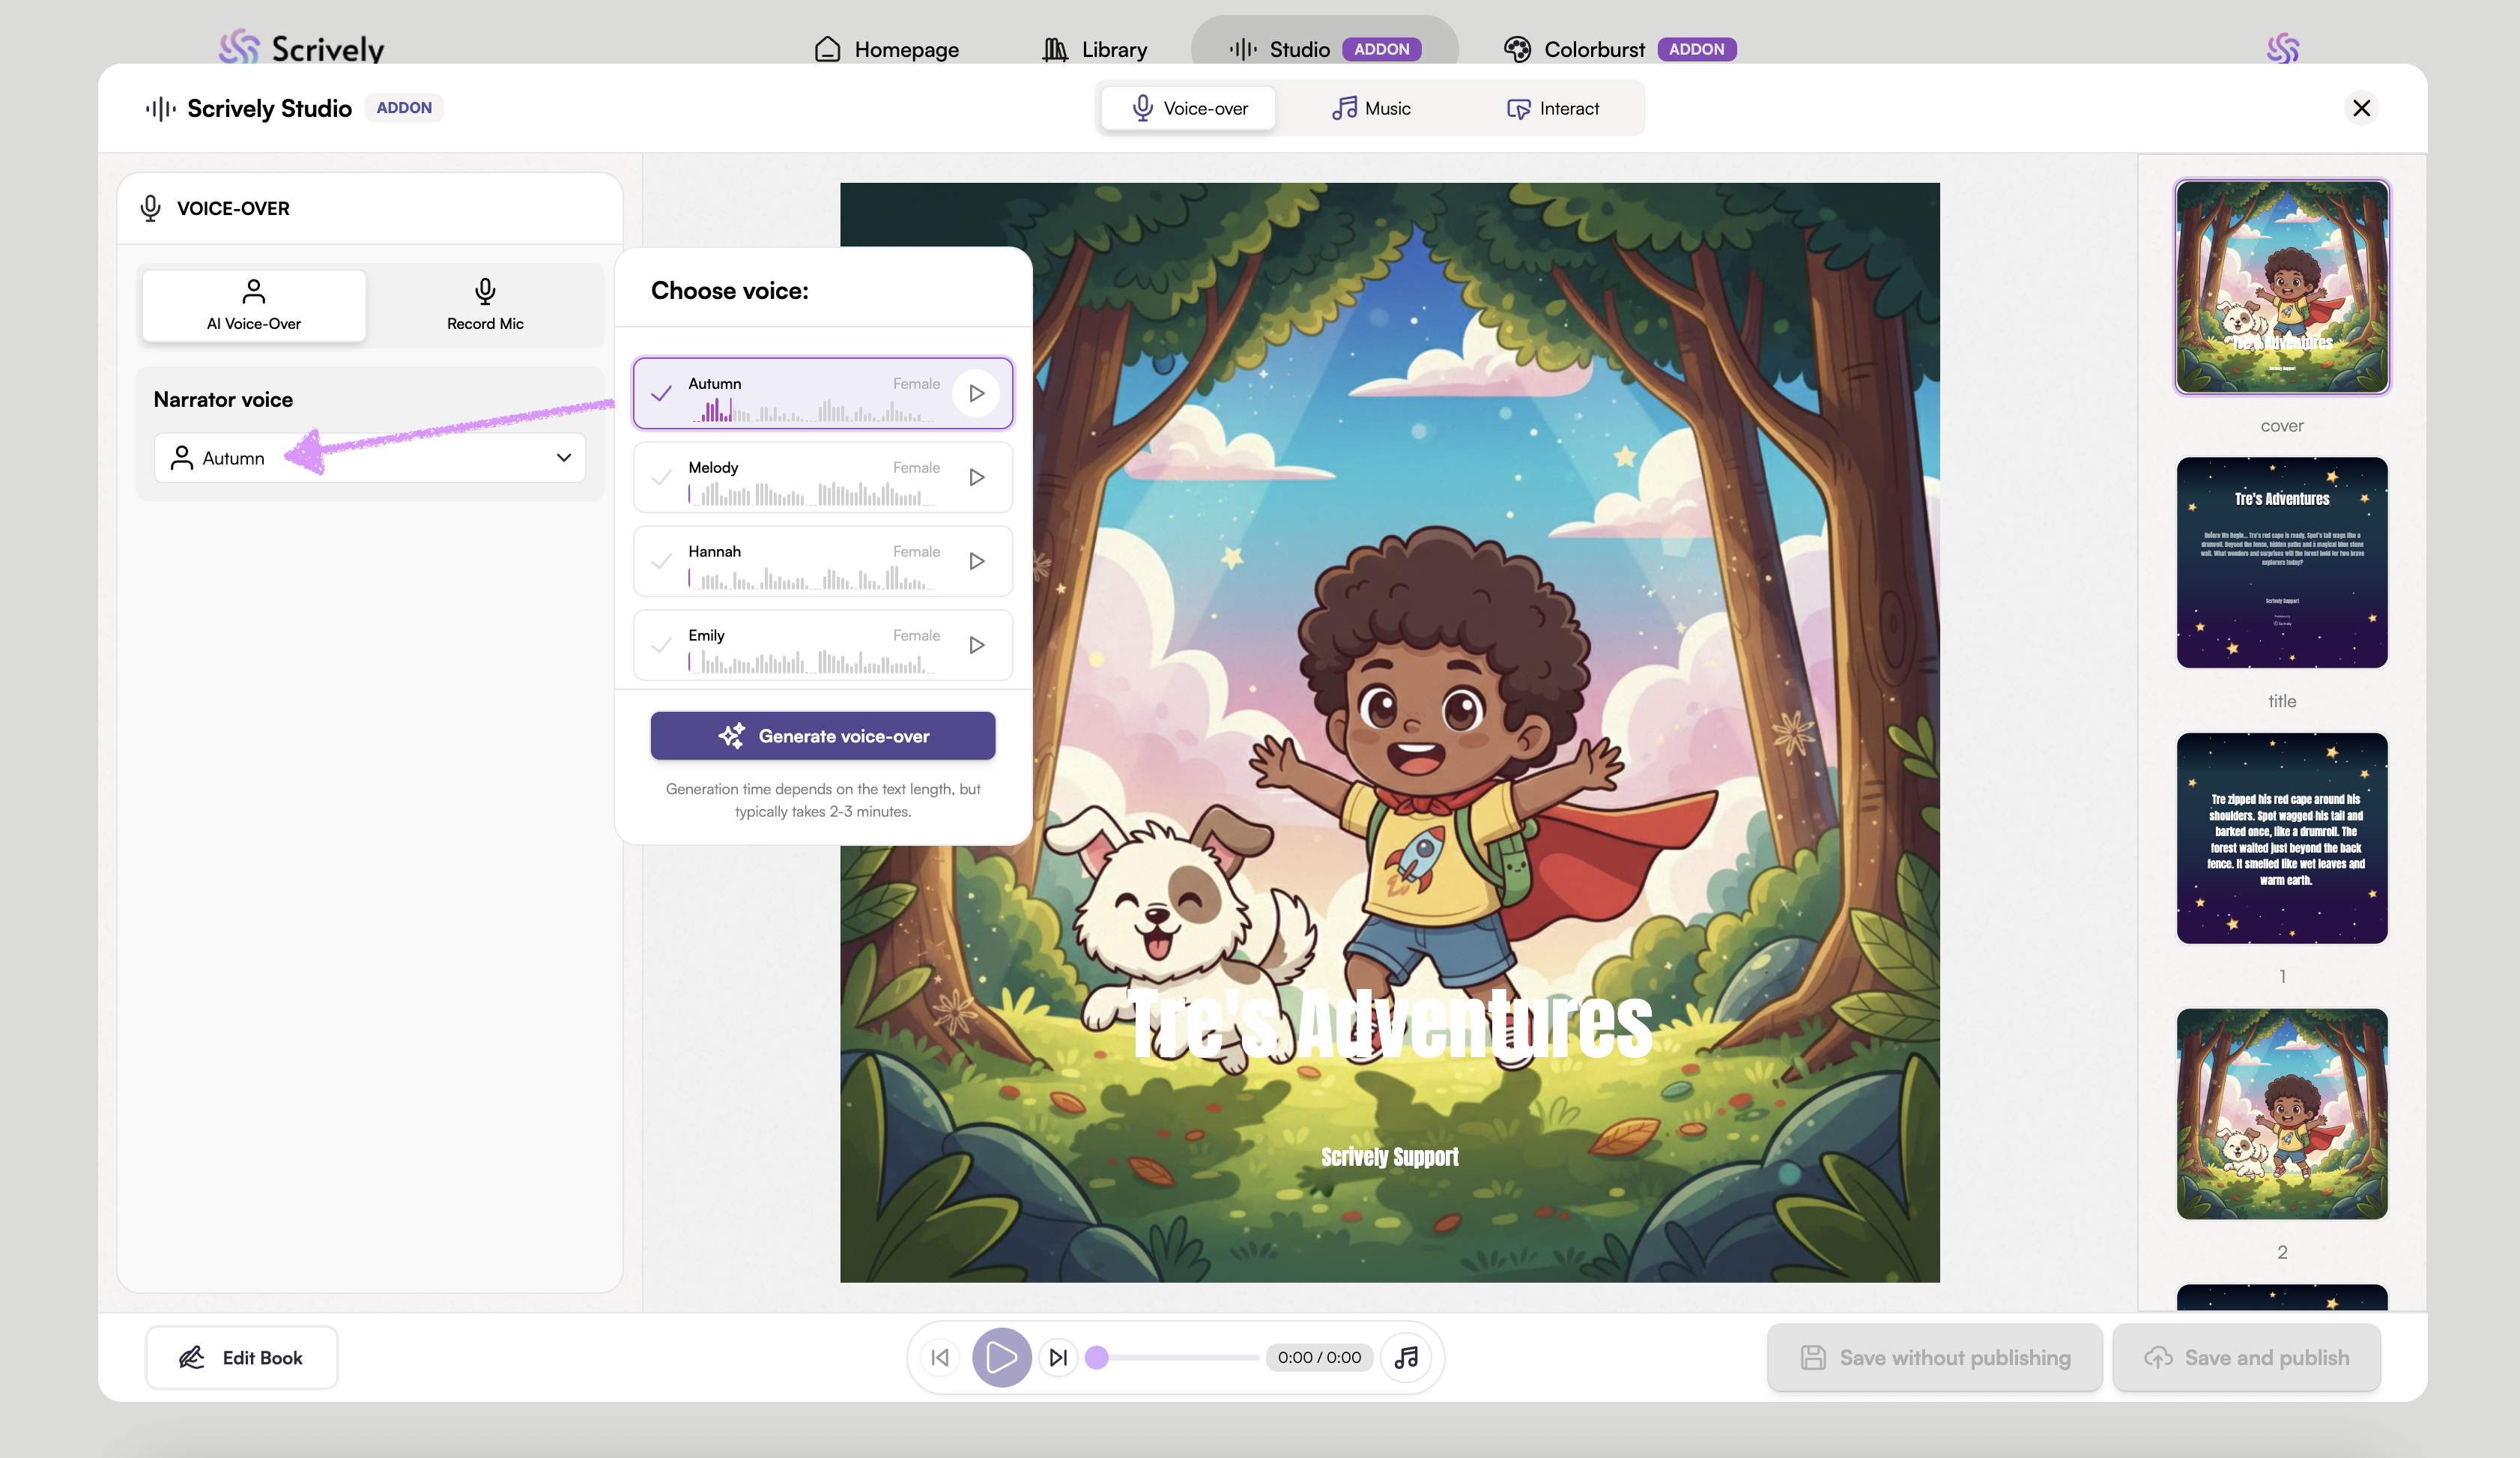Click the playback progress slider handle
This screenshot has height=1458, width=2520.
point(1097,1357)
